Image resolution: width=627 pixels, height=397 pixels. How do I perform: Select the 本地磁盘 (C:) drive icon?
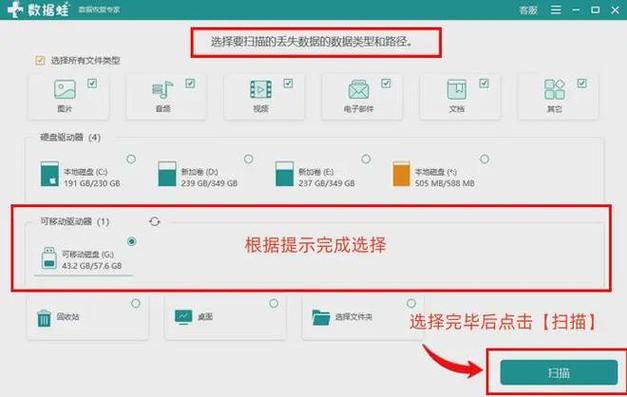pyautogui.click(x=50, y=174)
